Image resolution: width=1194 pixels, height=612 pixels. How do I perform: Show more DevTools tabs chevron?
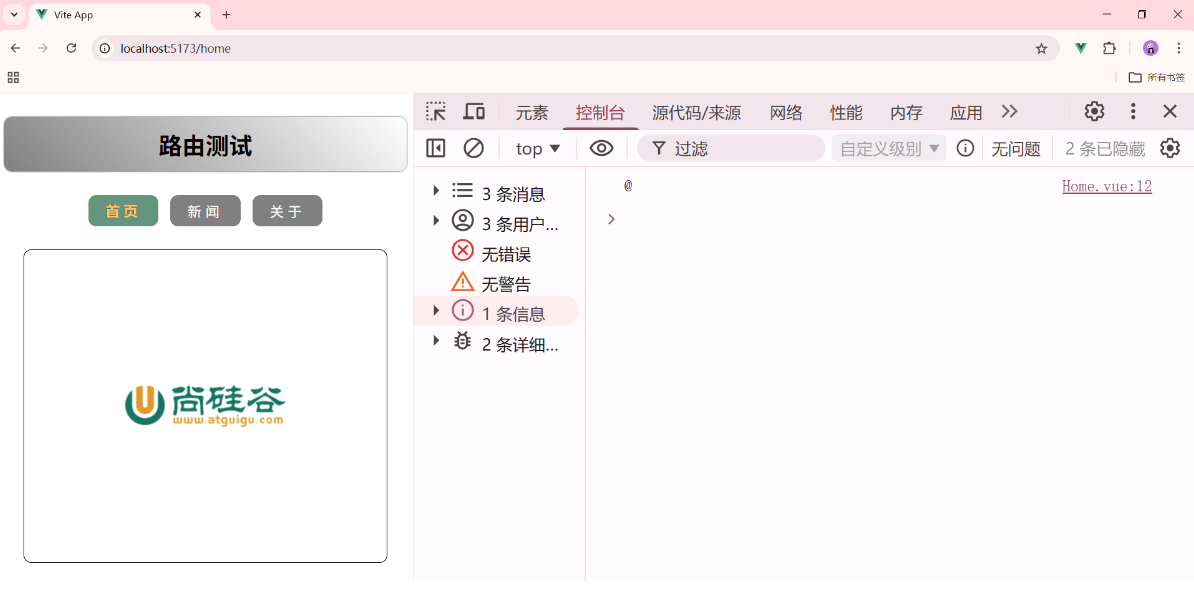click(1010, 112)
